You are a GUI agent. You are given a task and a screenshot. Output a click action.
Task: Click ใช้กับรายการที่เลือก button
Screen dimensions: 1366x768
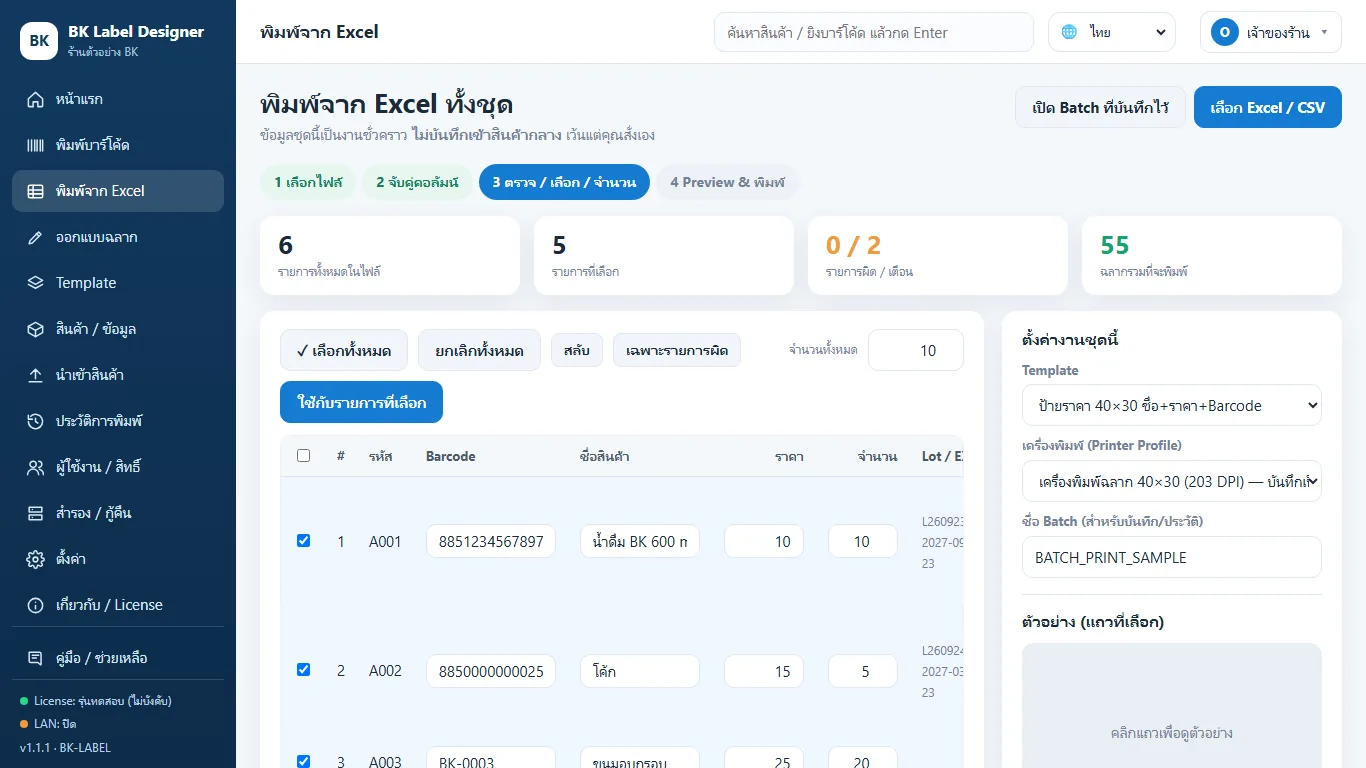point(362,402)
